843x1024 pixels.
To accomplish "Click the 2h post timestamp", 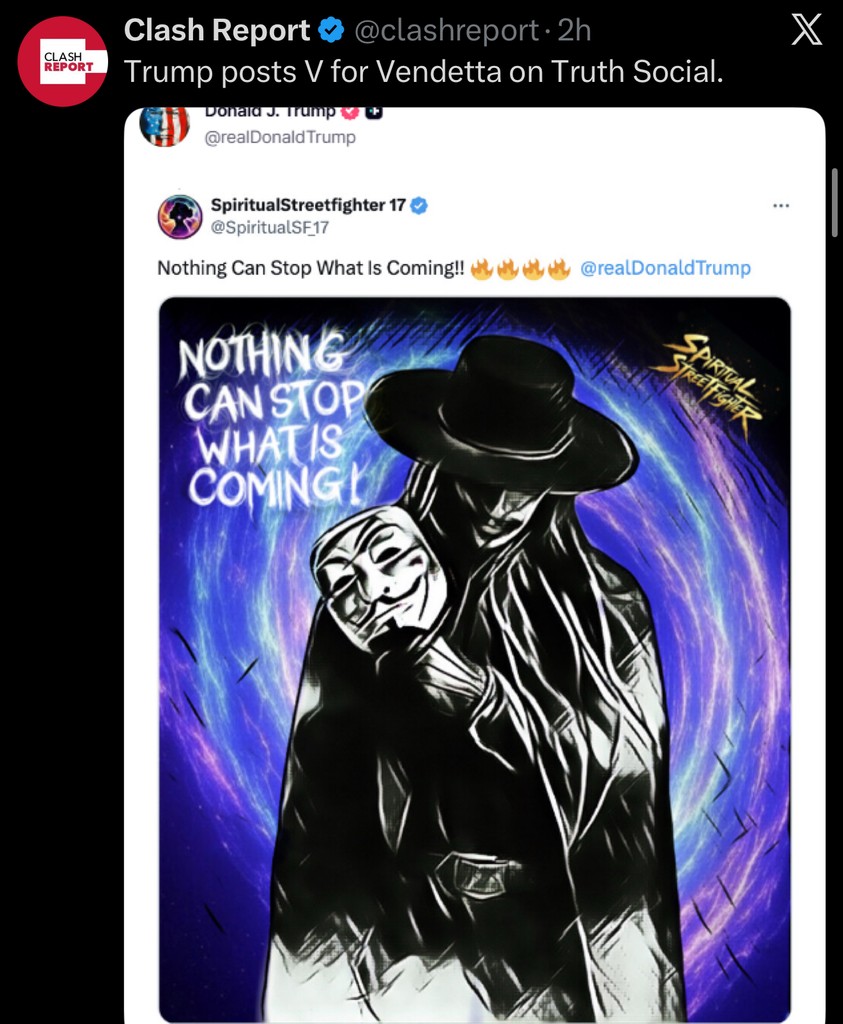I will (575, 32).
